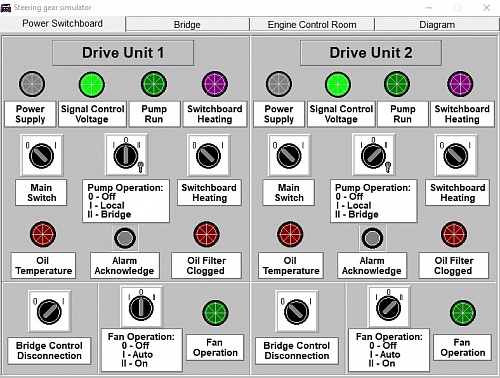Click the Drive Unit 2 header
The height and width of the screenshot is (378, 500).
[371, 53]
